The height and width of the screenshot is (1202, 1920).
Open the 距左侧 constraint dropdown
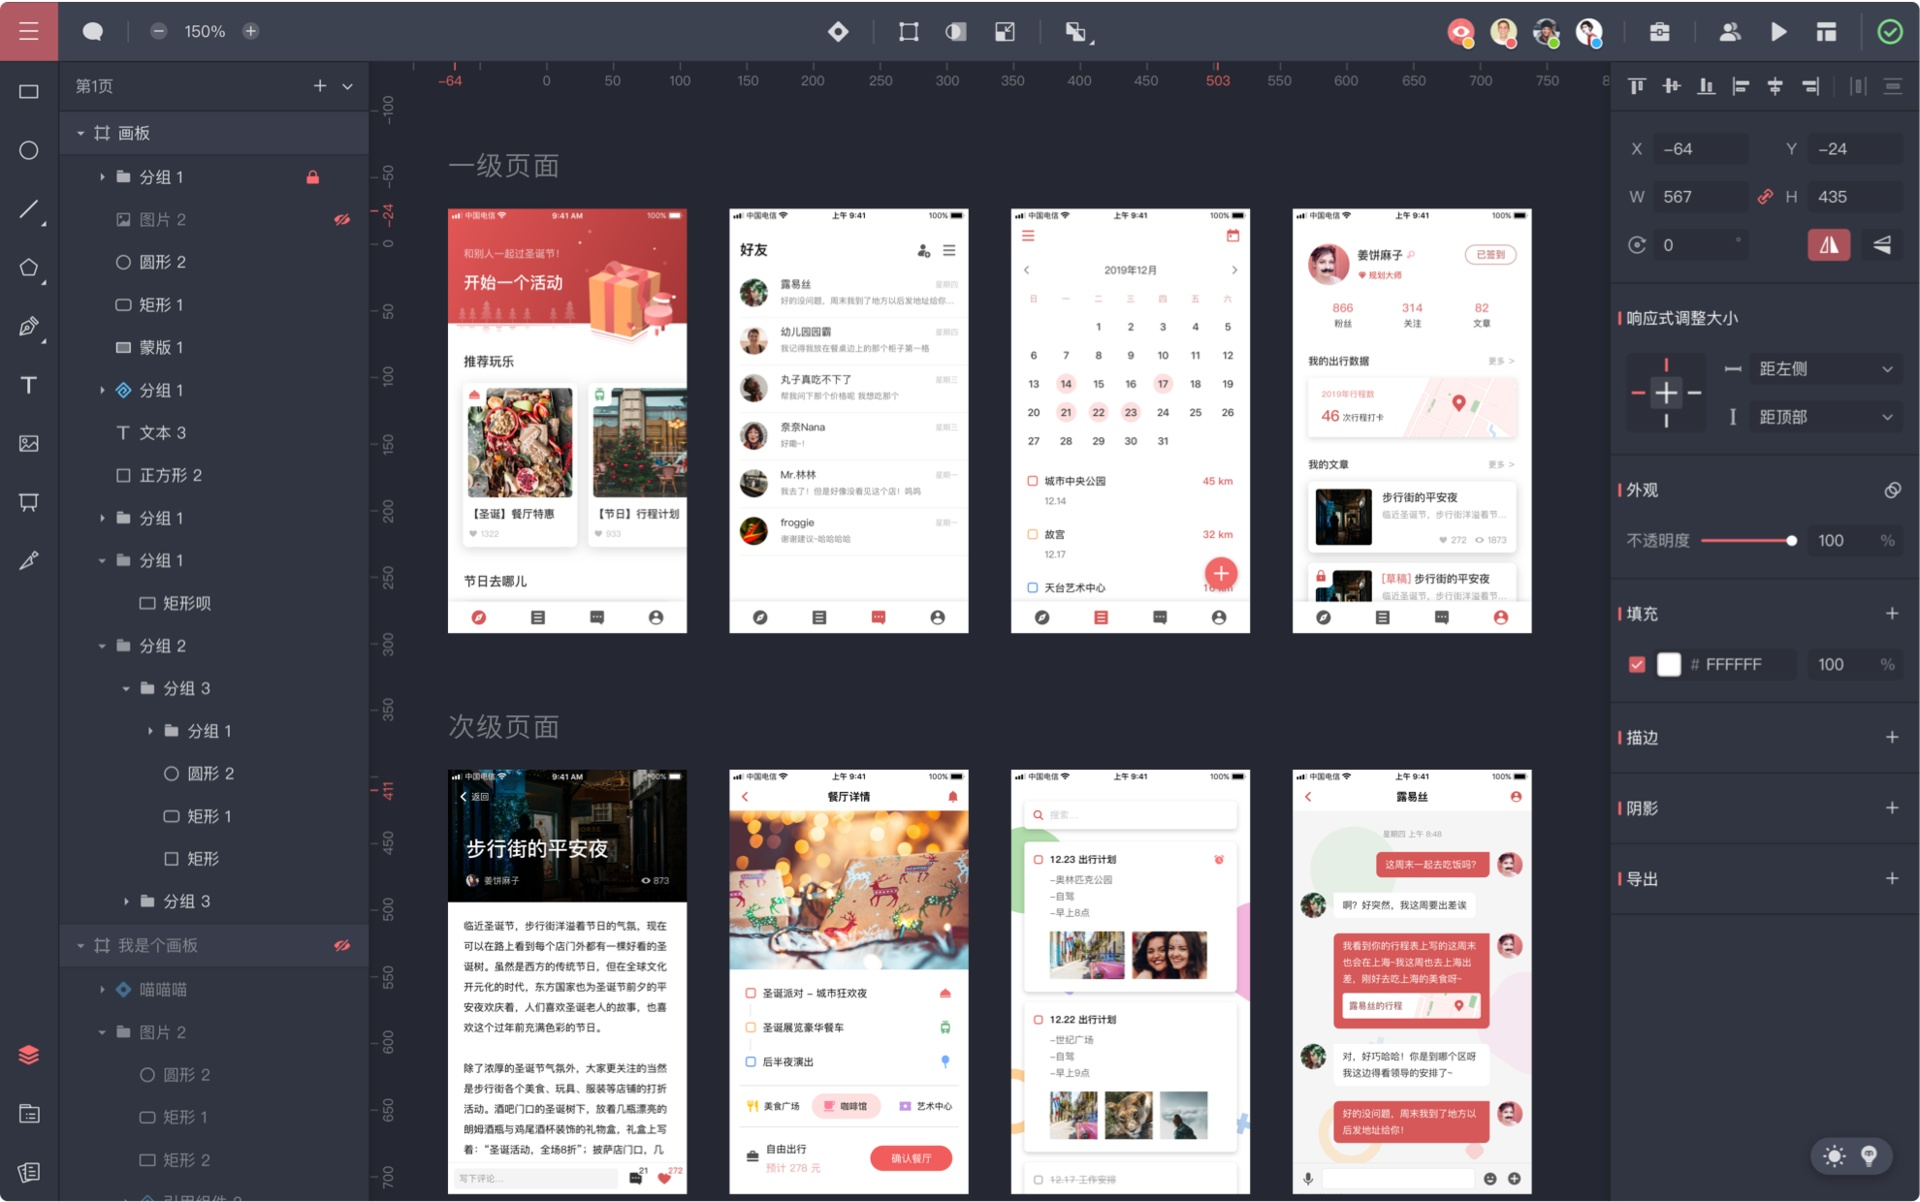pyautogui.click(x=1888, y=369)
